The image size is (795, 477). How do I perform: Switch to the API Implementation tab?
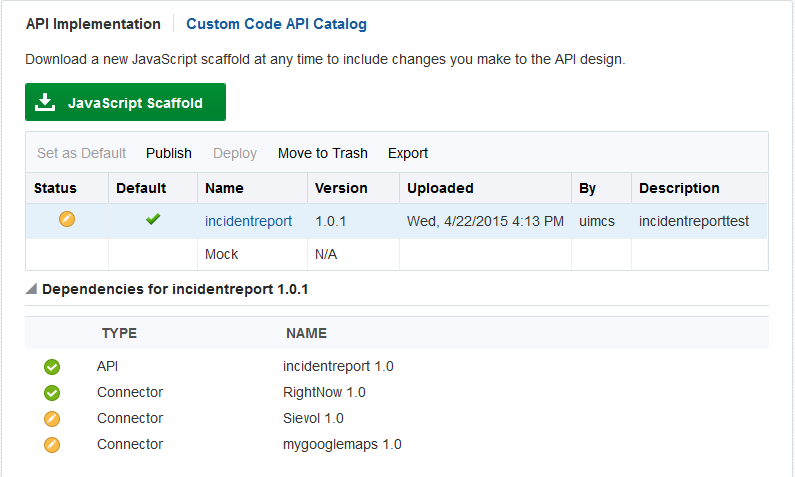93,24
